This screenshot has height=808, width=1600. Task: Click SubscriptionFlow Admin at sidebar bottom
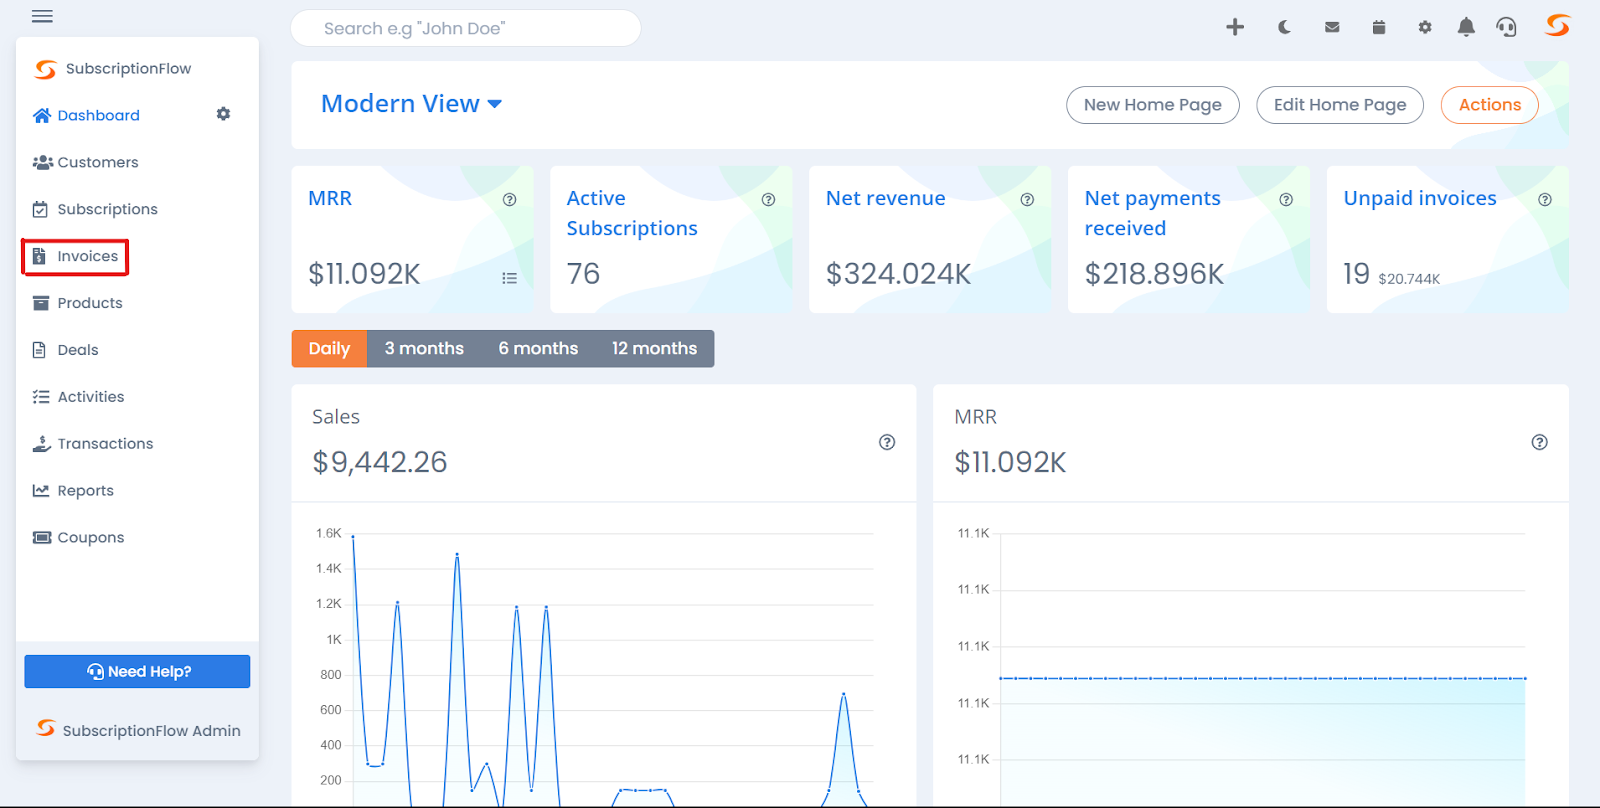tap(138, 730)
